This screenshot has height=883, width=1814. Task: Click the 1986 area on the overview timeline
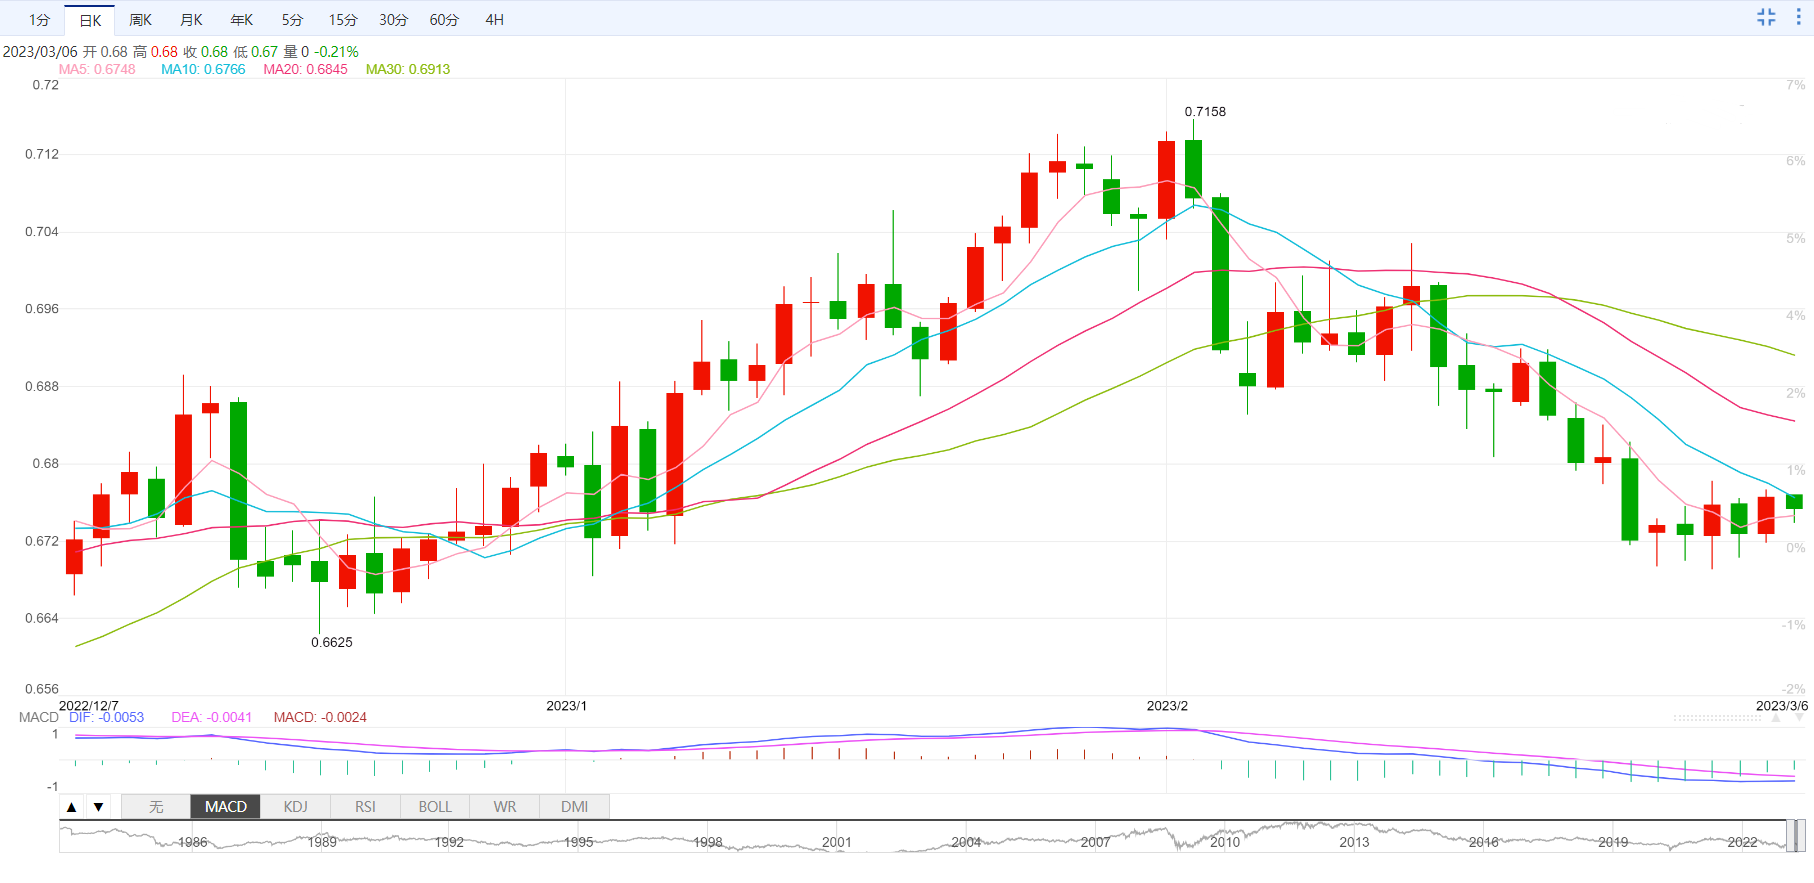[x=192, y=842]
